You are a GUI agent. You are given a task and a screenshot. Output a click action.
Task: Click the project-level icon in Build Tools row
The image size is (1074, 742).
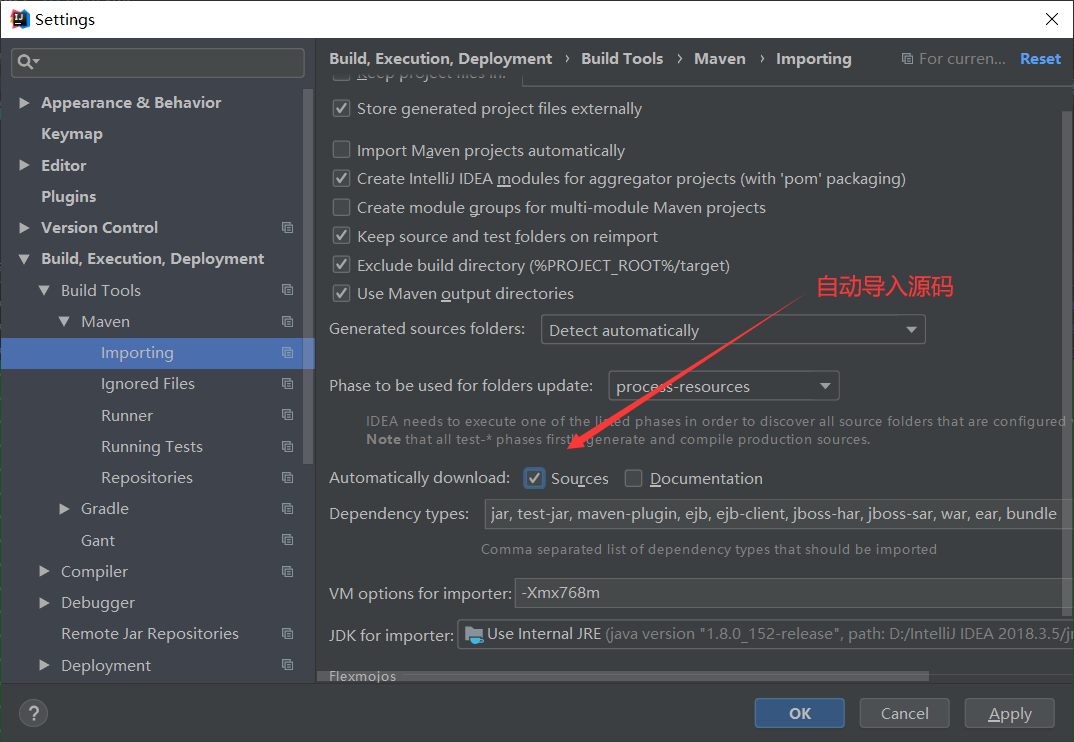coord(288,290)
